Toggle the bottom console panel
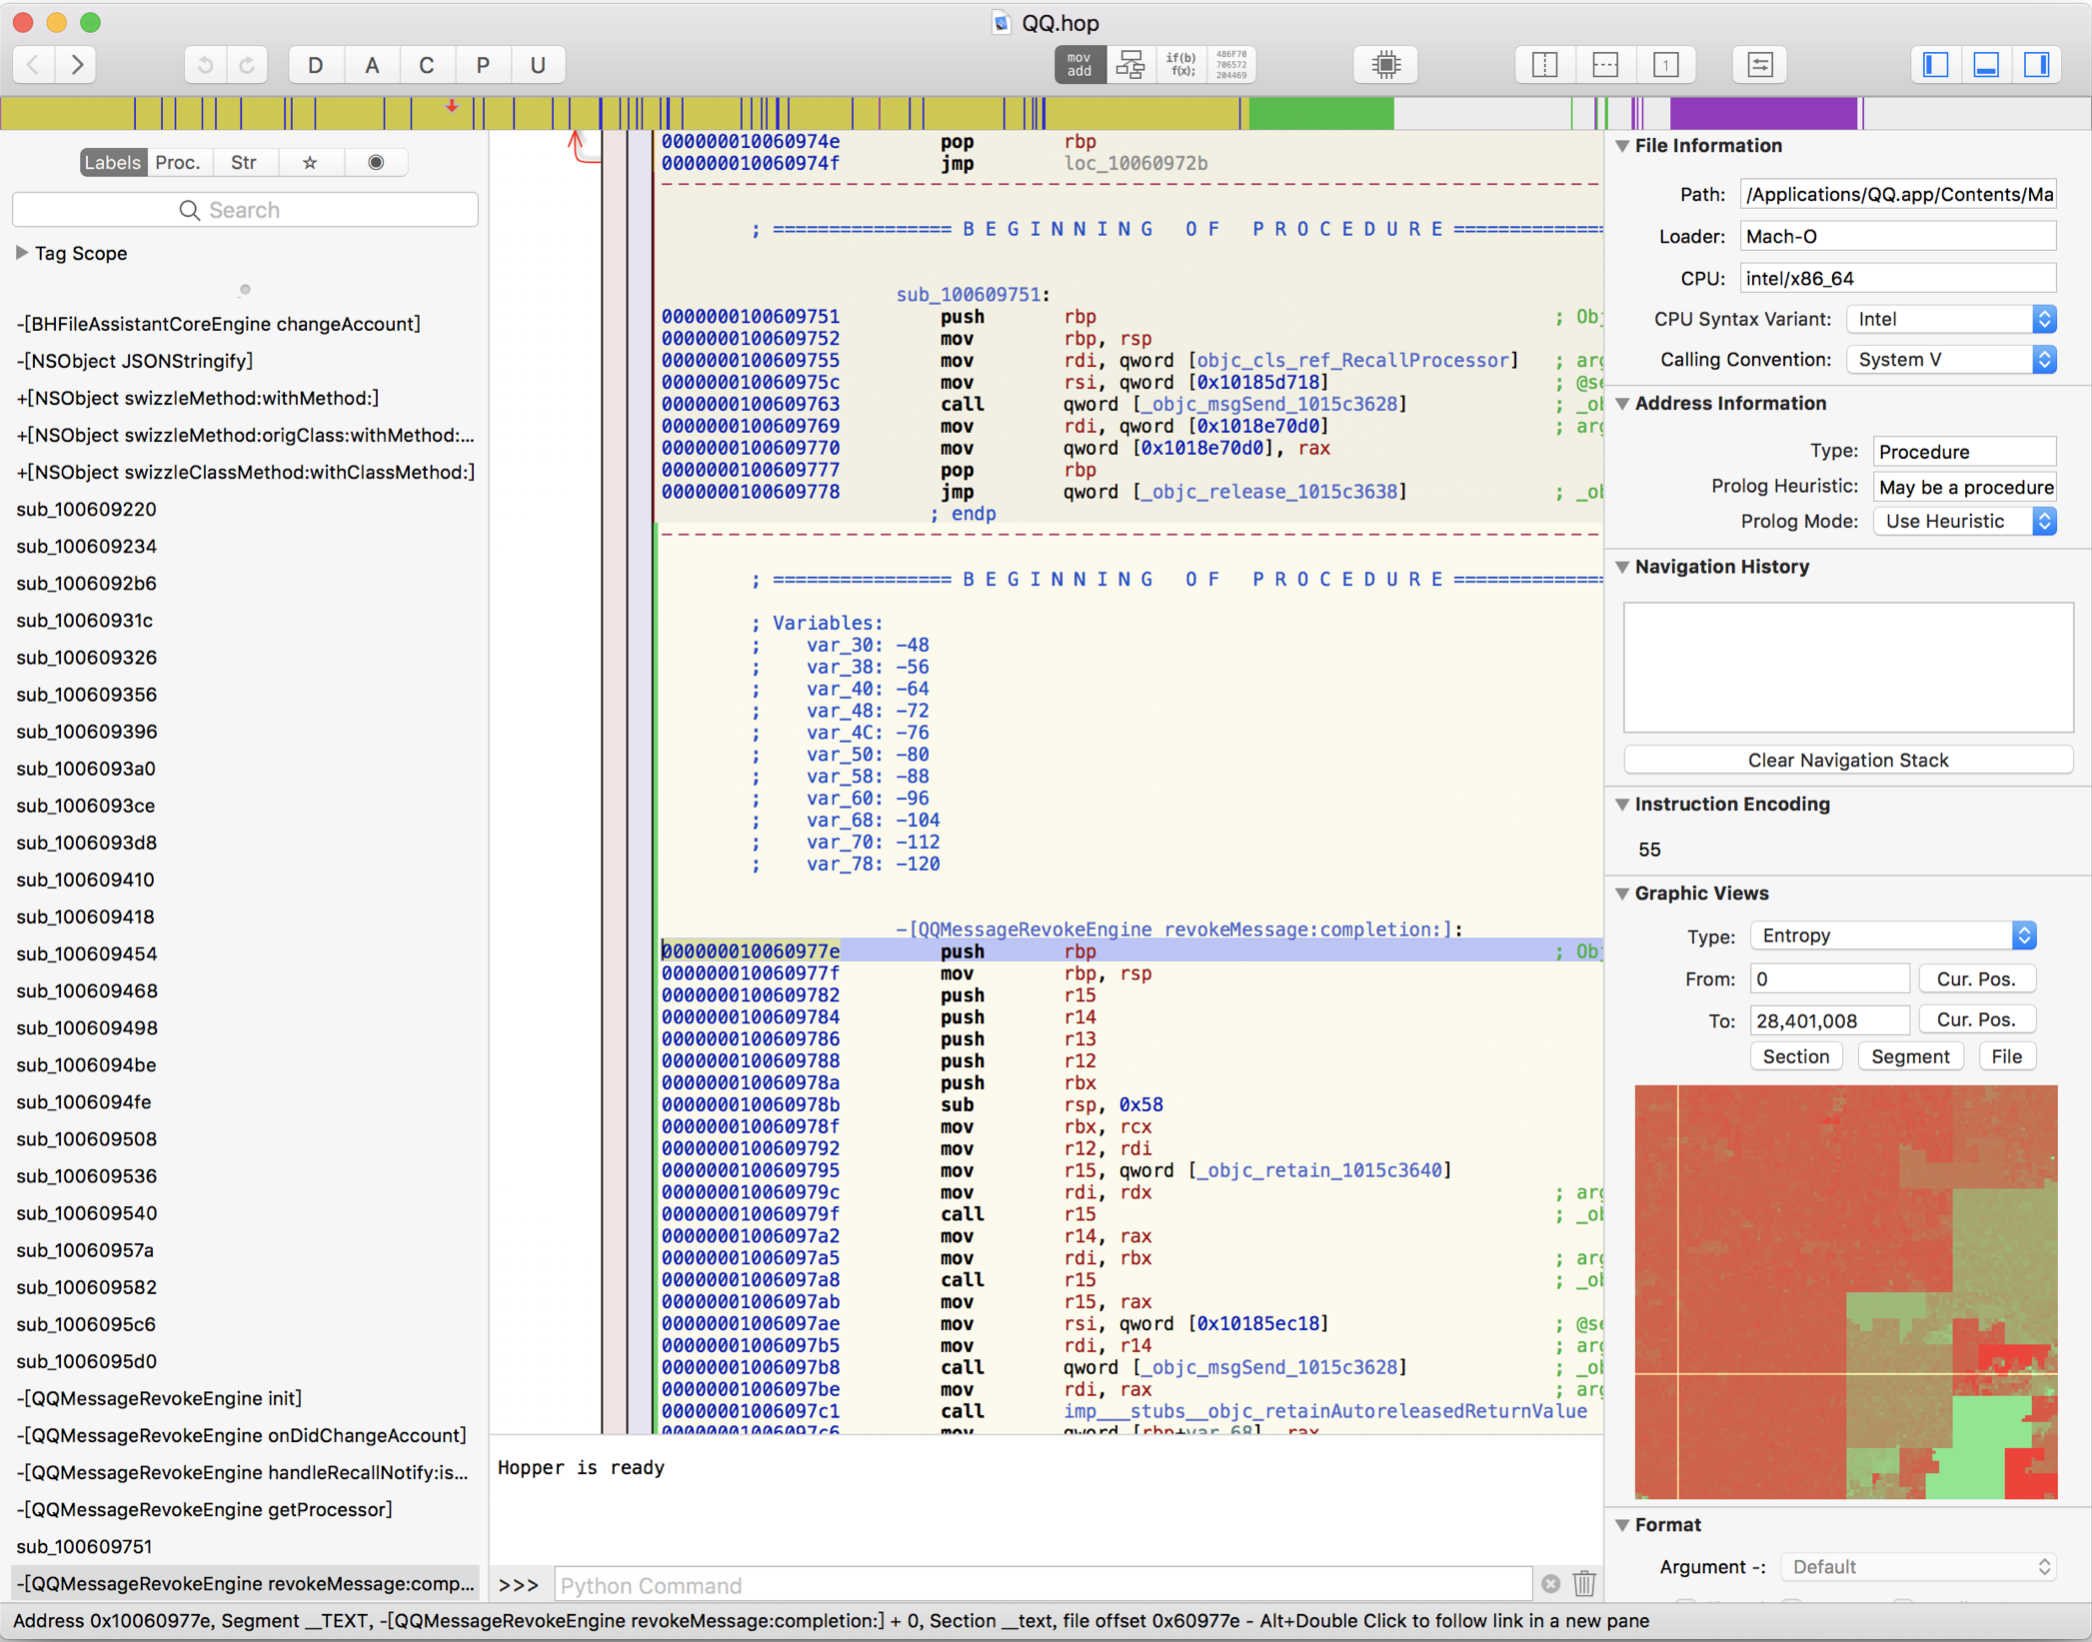The image size is (2092, 1642). (x=1986, y=65)
